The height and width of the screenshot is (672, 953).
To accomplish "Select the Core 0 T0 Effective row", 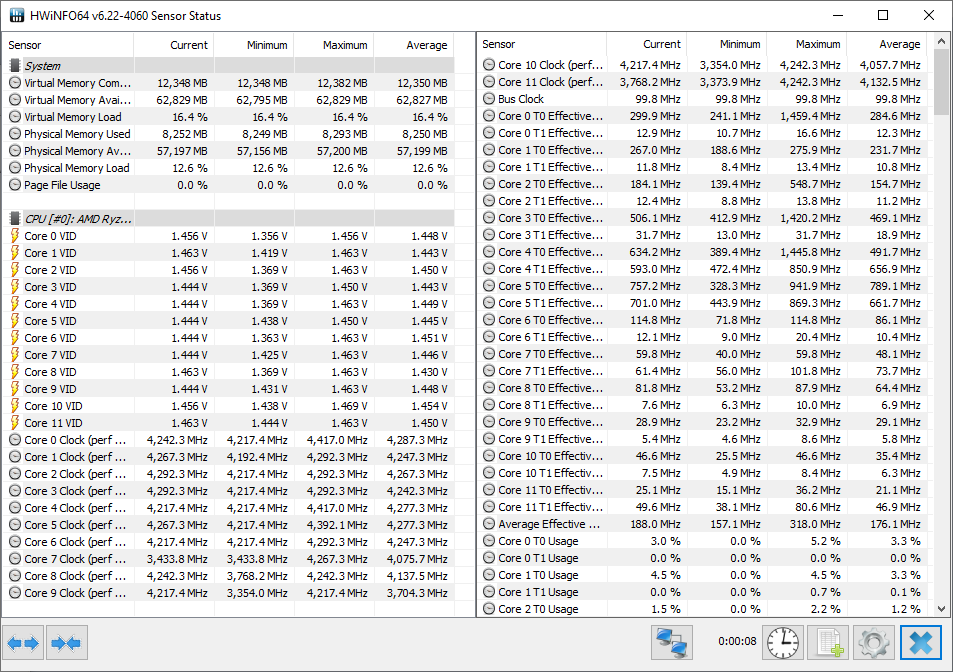I will coord(702,115).
